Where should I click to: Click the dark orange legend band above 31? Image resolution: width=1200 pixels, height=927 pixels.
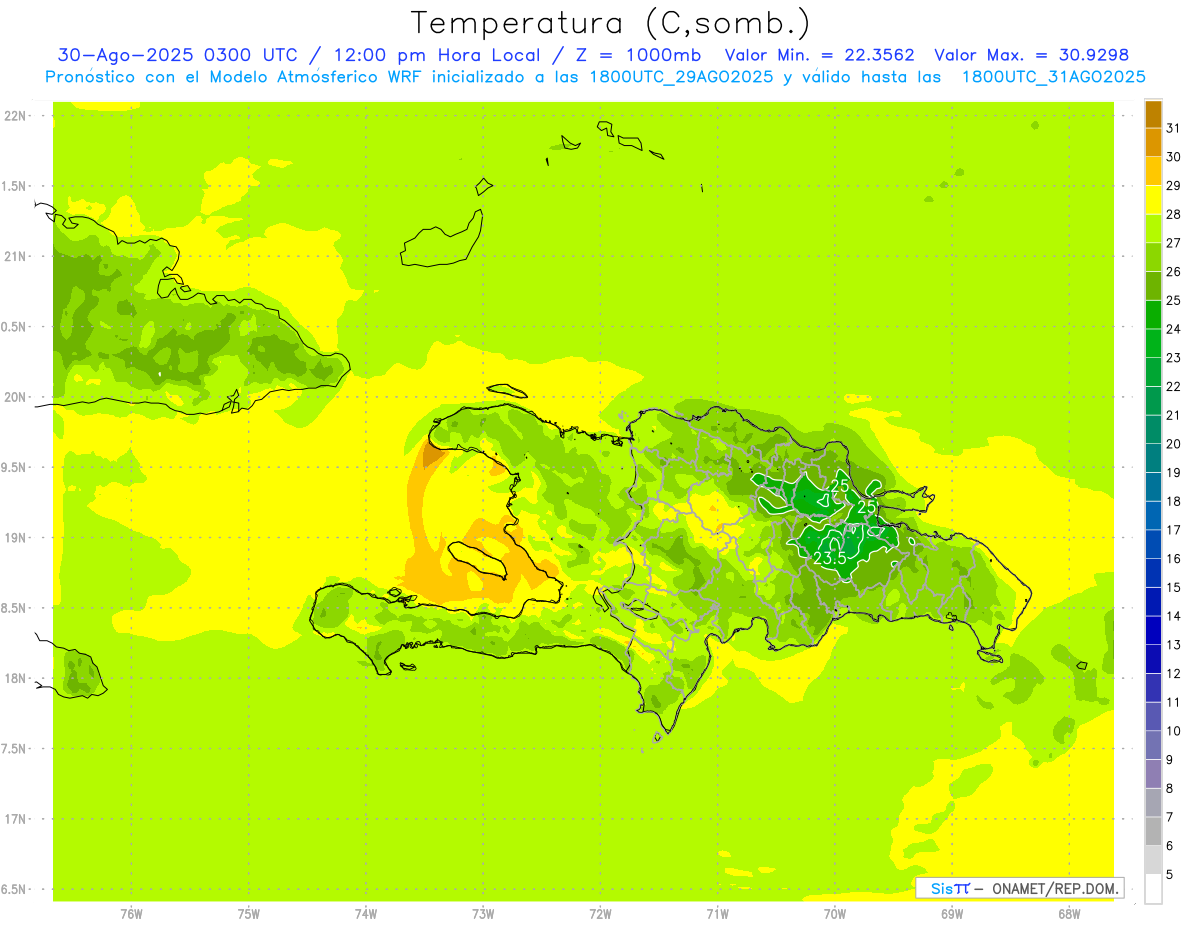point(1153,114)
